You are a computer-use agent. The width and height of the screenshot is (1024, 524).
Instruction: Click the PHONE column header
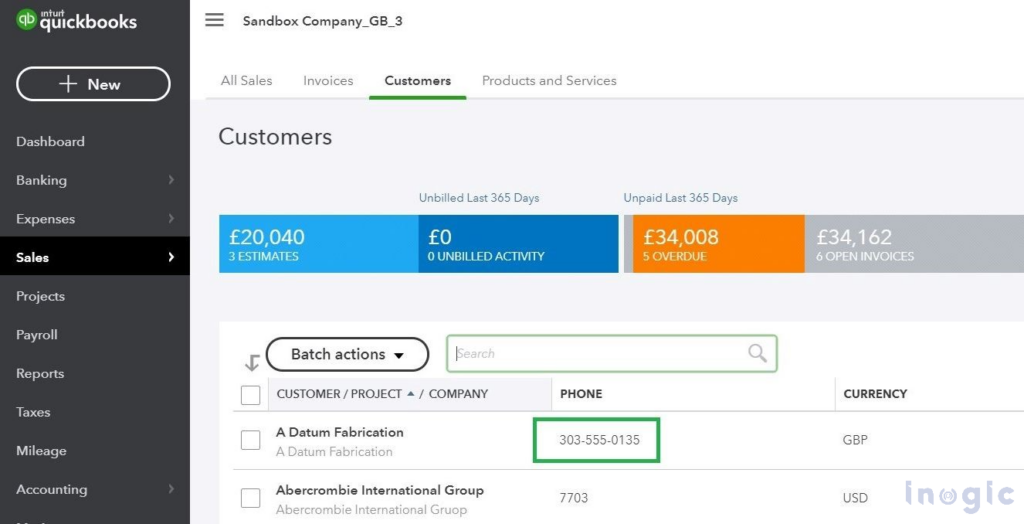point(581,394)
